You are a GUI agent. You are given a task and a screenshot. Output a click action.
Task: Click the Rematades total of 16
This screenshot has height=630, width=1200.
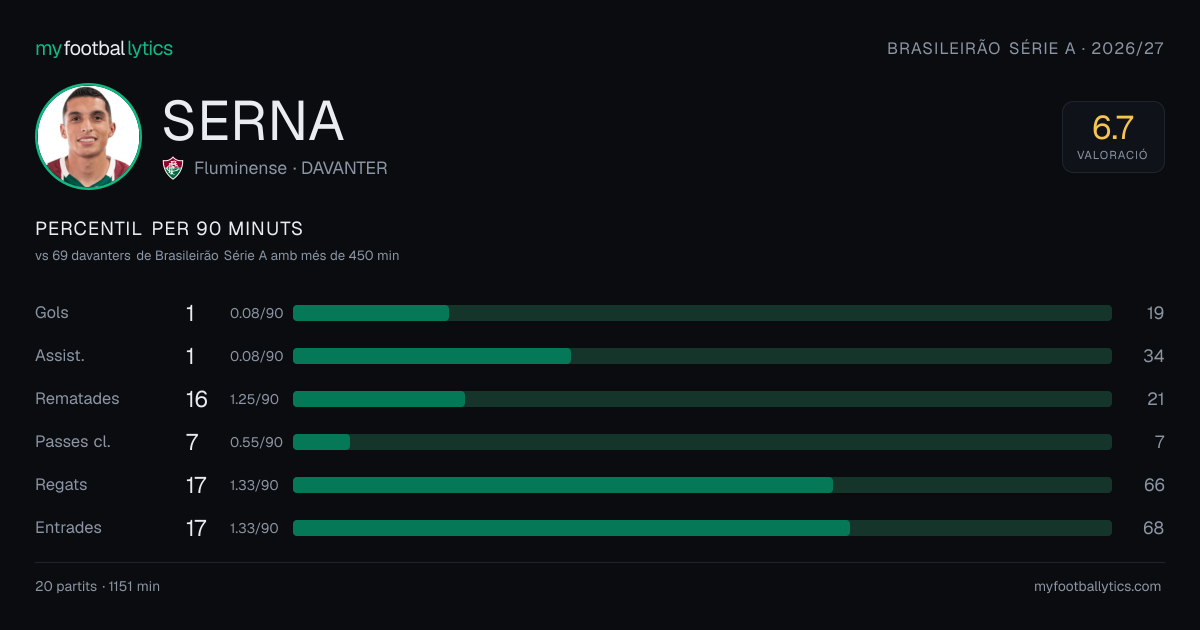point(197,399)
